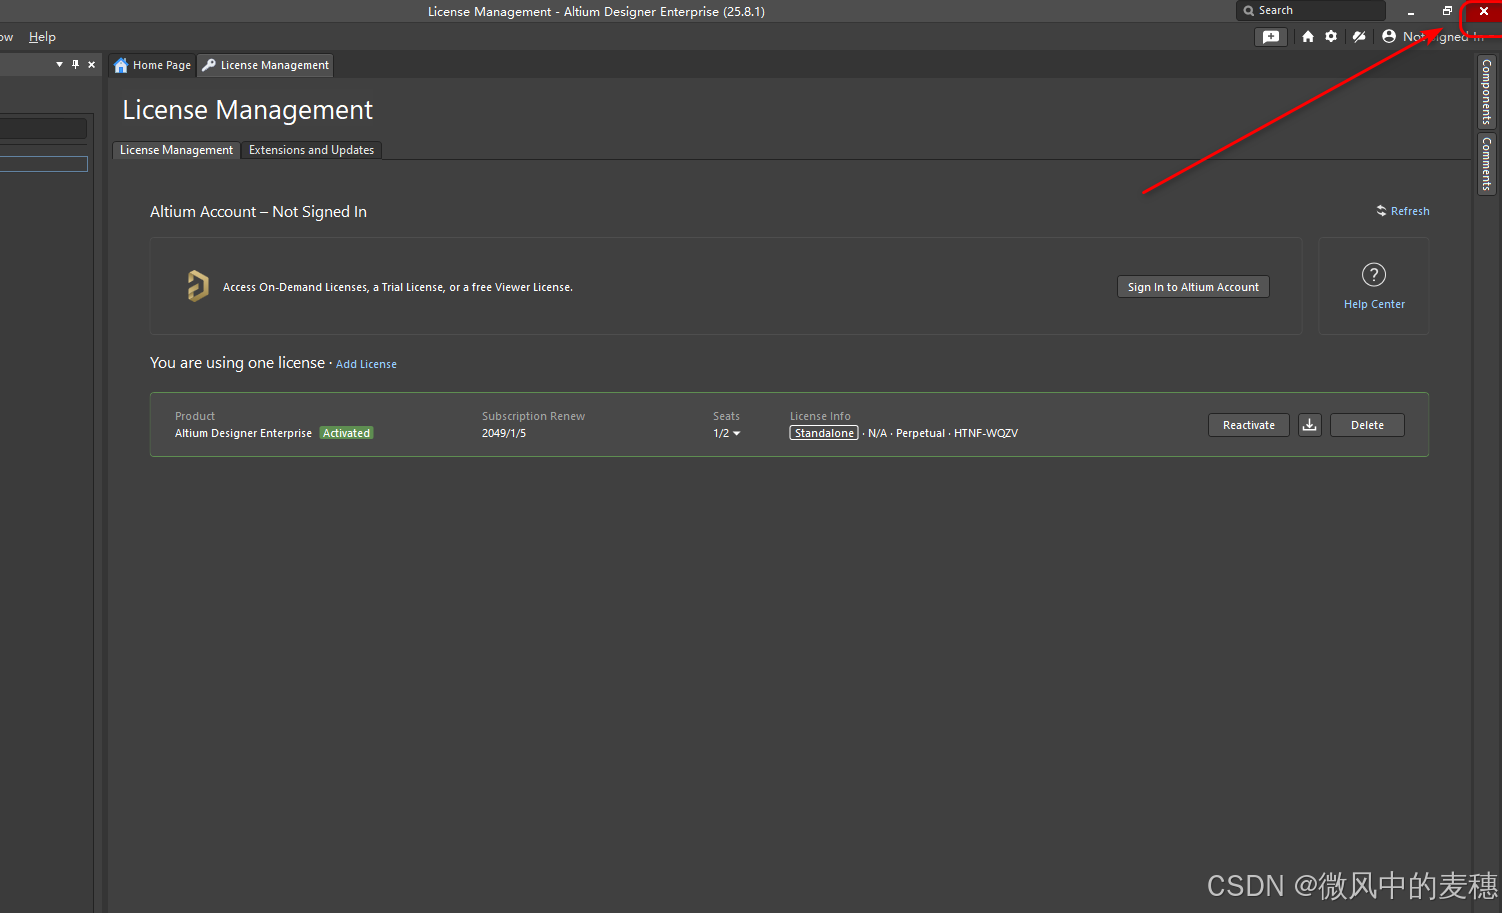The image size is (1502, 913).
Task: Click Sign In to Altium Account button
Action: pos(1193,287)
